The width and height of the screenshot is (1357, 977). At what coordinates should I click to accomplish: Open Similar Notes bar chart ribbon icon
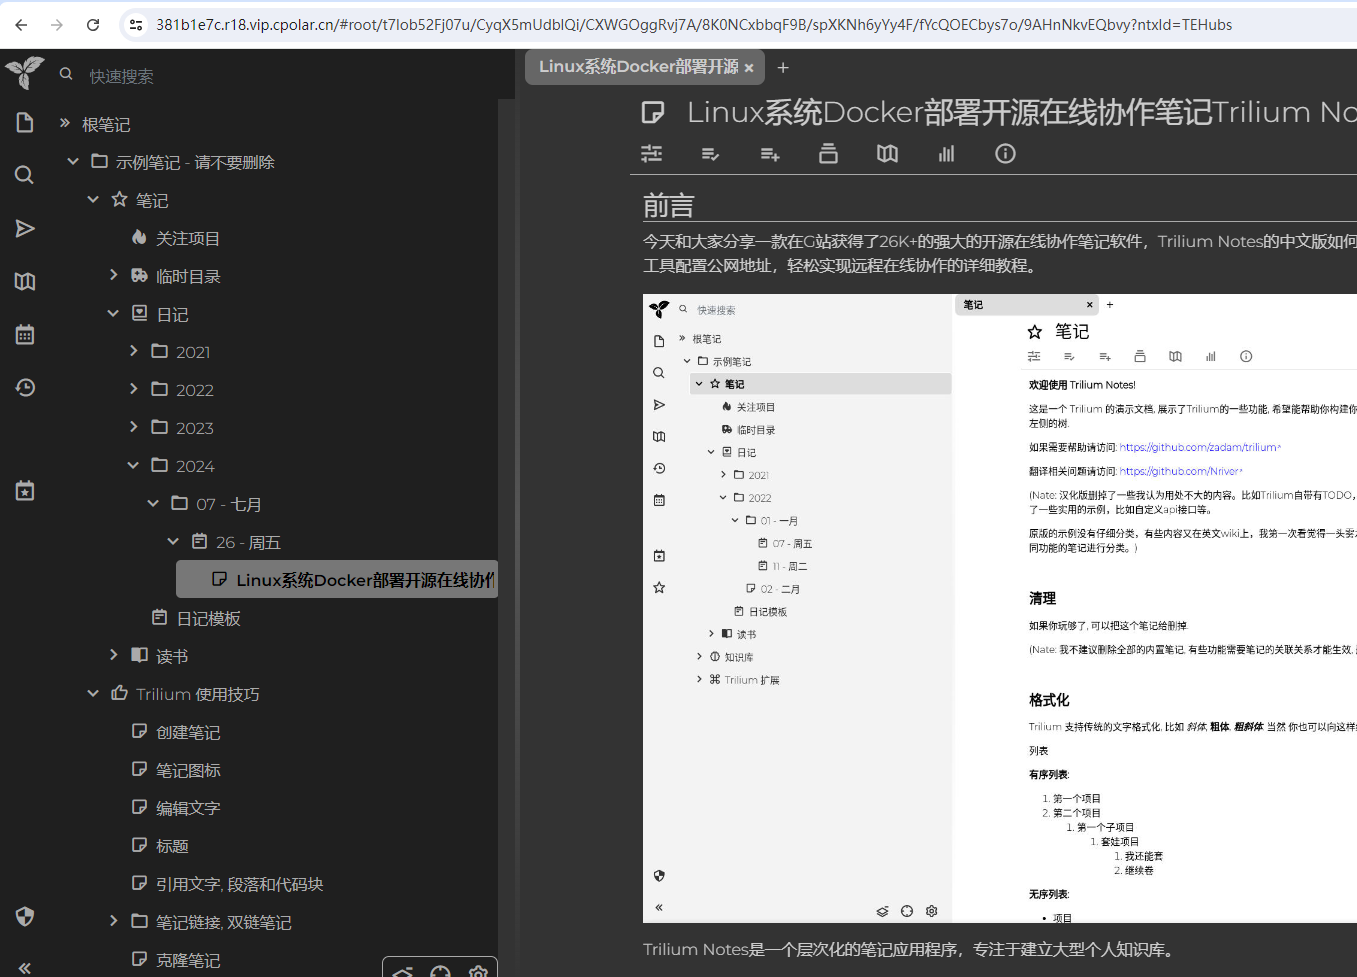click(x=946, y=154)
